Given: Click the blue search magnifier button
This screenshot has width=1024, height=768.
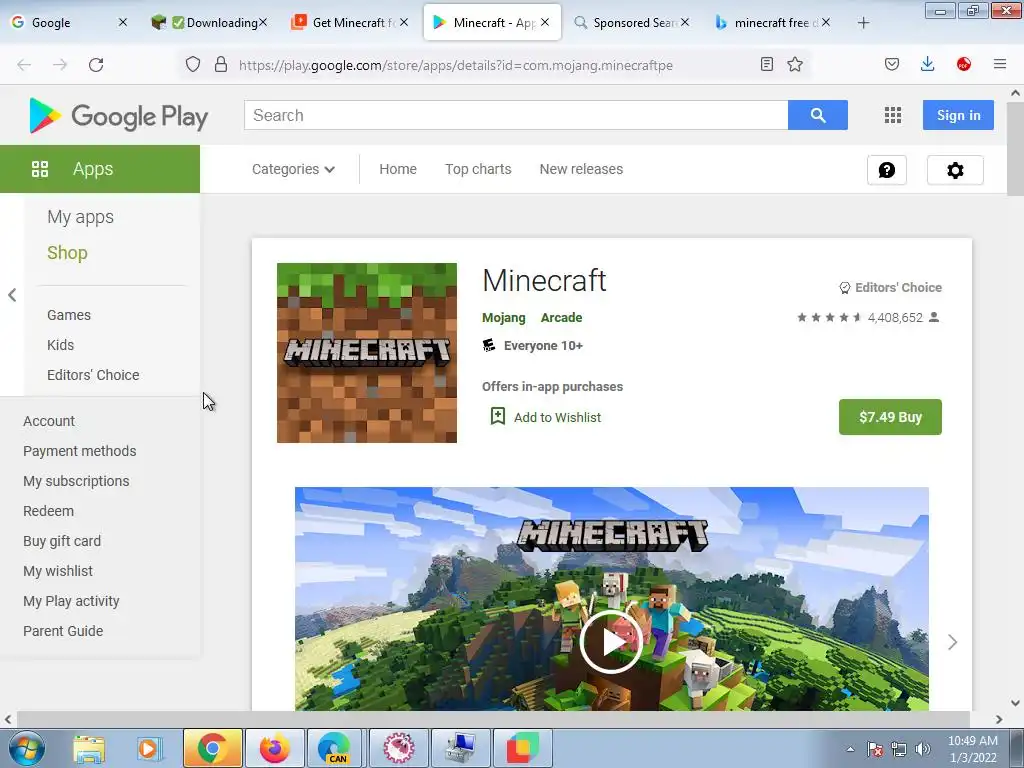Looking at the screenshot, I should point(818,115).
